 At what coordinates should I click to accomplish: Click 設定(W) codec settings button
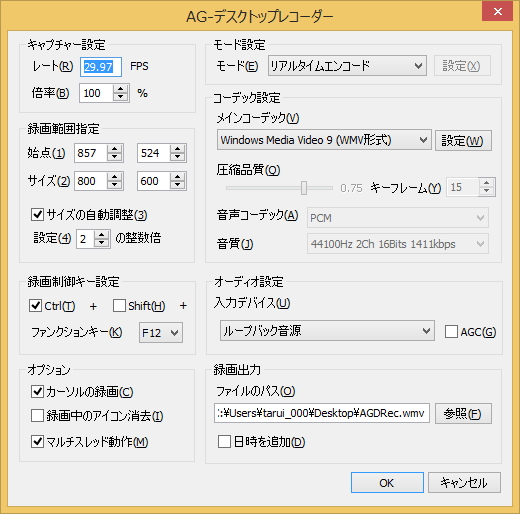(463, 141)
